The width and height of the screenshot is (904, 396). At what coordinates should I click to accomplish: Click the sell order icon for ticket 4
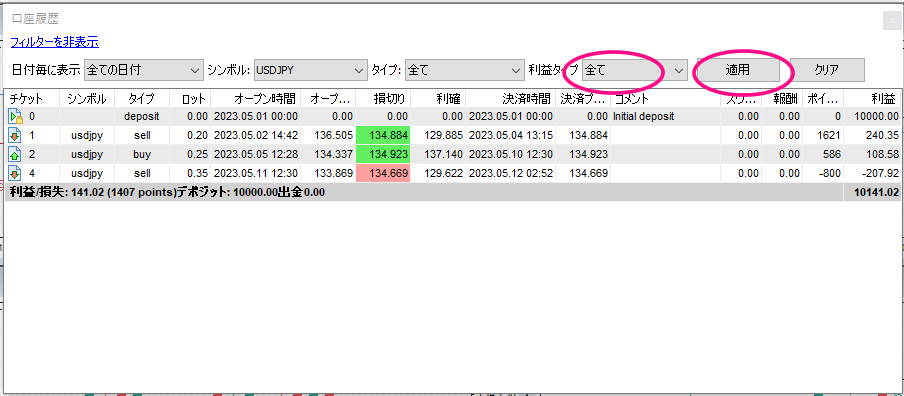click(15, 174)
